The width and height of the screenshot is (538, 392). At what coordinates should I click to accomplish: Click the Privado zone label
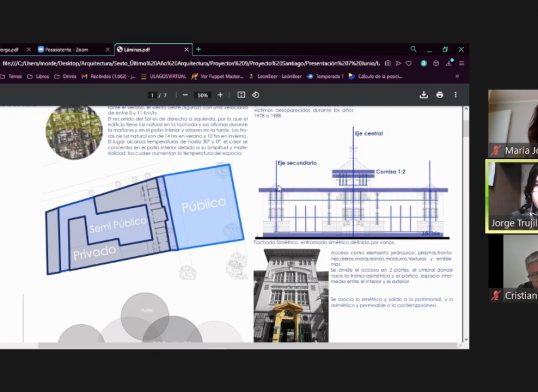point(94,253)
